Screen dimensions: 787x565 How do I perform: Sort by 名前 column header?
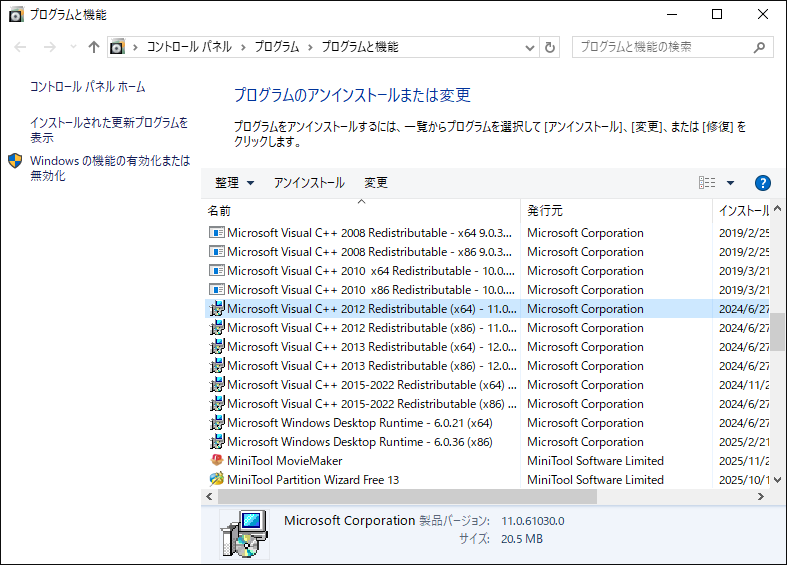(x=361, y=211)
